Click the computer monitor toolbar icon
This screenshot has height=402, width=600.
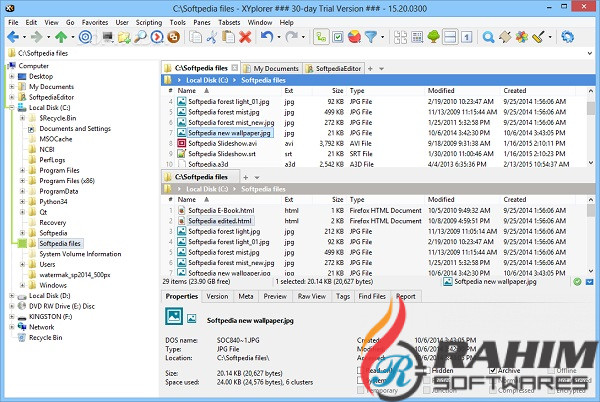(108, 37)
